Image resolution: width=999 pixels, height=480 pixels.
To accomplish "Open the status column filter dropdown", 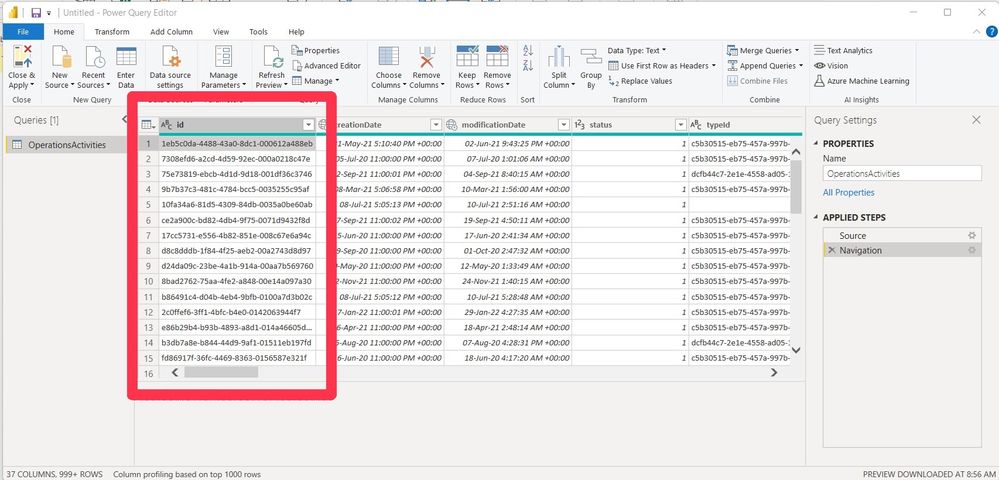I will [680, 125].
